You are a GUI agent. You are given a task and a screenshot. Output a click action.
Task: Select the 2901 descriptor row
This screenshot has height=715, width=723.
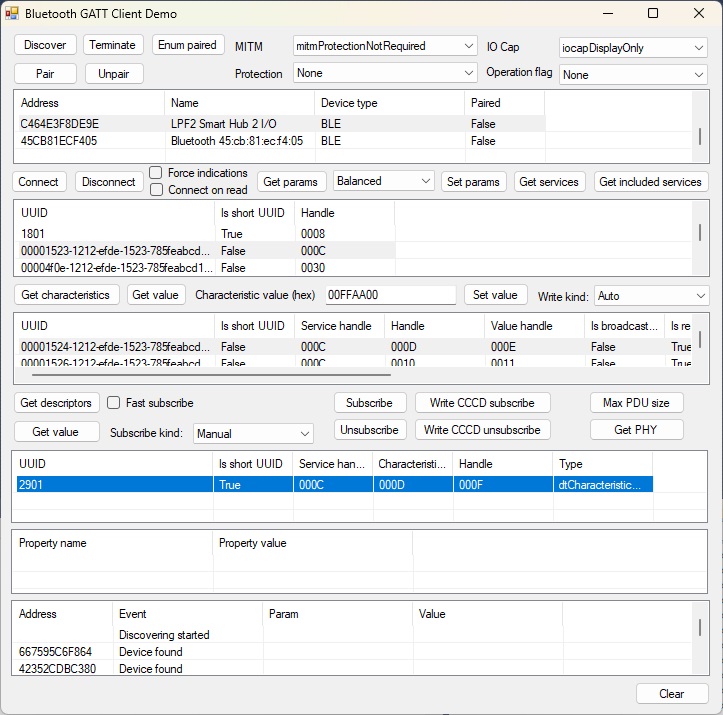coord(300,484)
